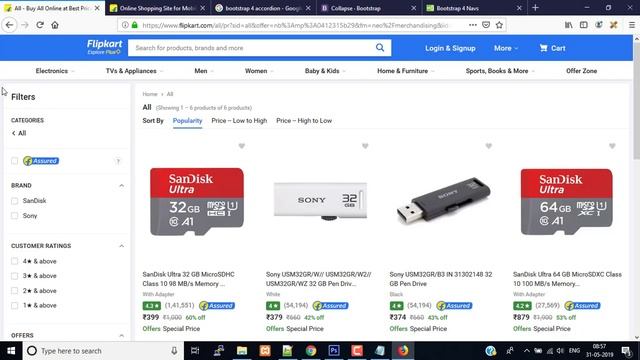The width and height of the screenshot is (640, 360).
Task: Check the 4★ & above rating filter
Action: pyautogui.click(x=15, y=261)
